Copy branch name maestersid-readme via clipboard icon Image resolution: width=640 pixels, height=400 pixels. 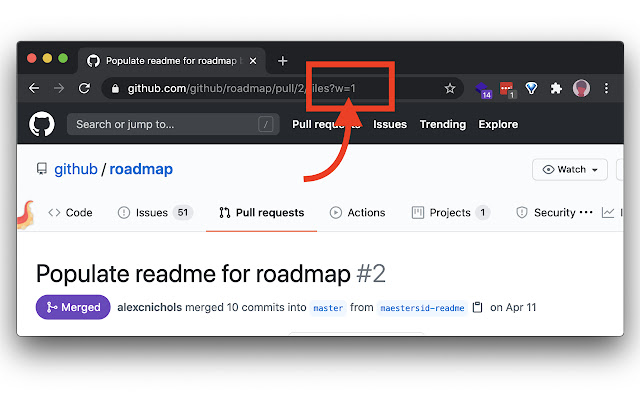(477, 307)
